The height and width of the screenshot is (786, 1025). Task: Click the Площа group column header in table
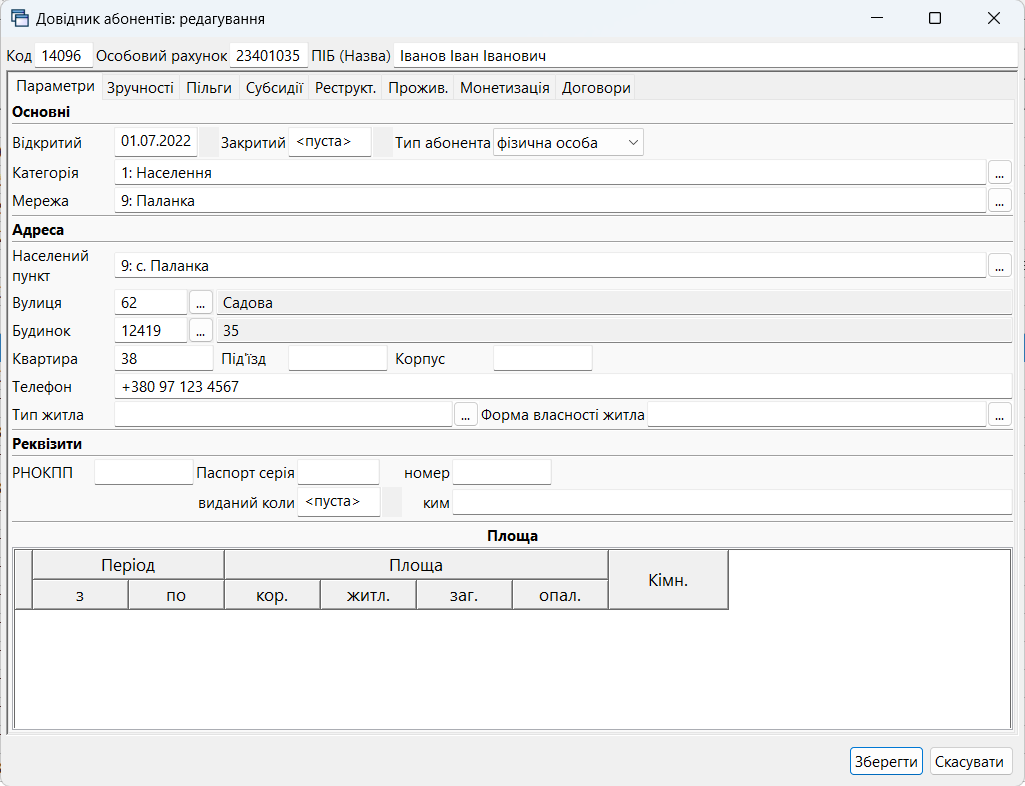coord(416,565)
